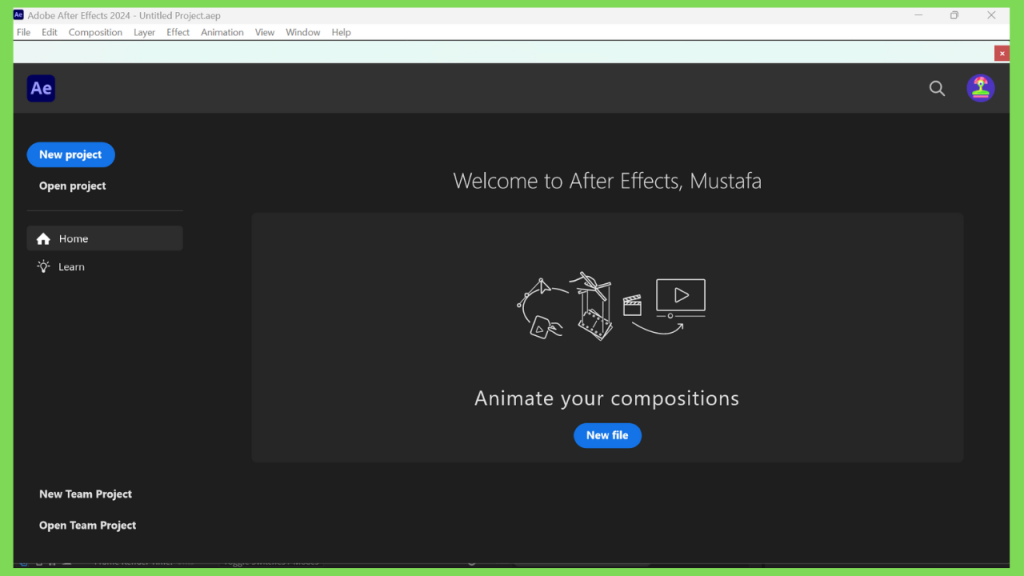
Task: Start a New Team Project
Action: [86, 494]
